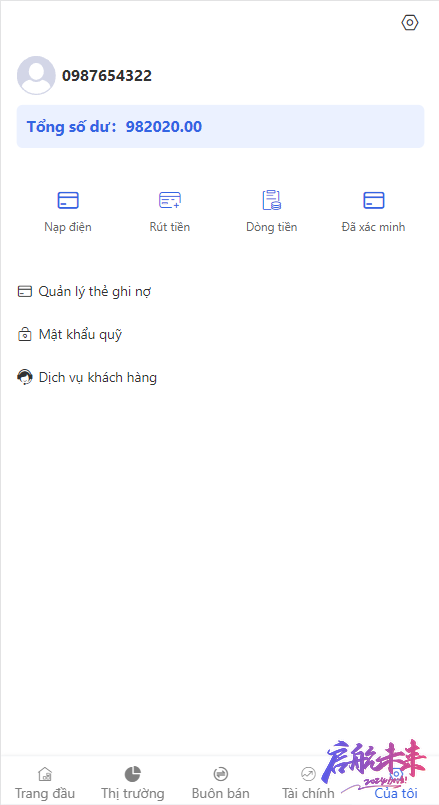
Task: Open the Tài chính tab
Action: tap(308, 782)
